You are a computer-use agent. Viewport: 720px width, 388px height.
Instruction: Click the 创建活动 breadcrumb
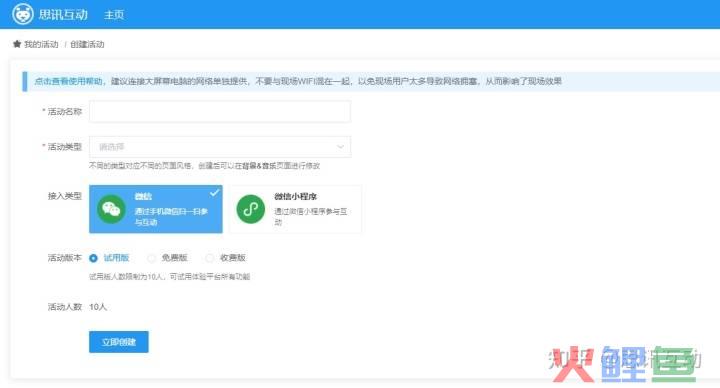pos(87,44)
